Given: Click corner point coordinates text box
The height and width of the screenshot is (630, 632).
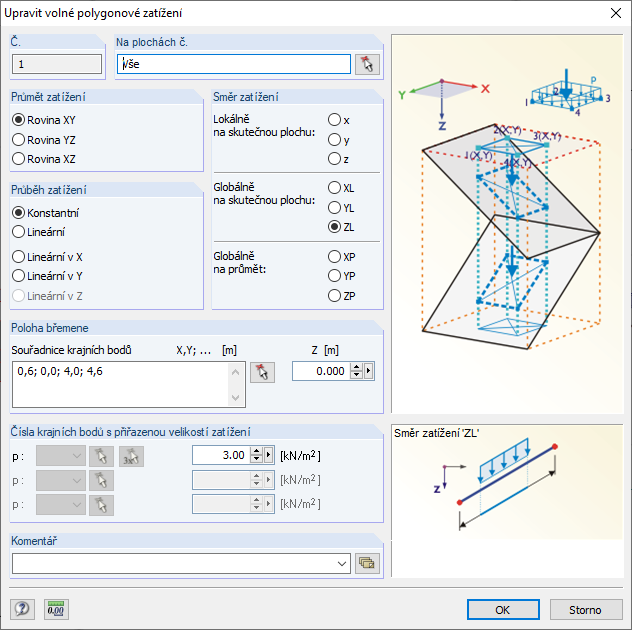Looking at the screenshot, I should [129, 385].
